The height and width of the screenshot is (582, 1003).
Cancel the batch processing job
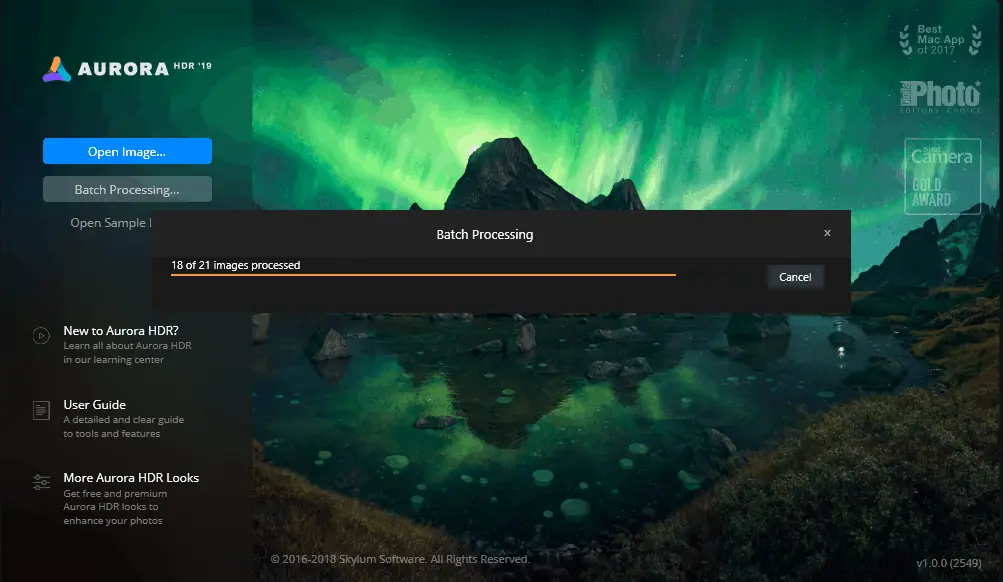click(x=795, y=277)
